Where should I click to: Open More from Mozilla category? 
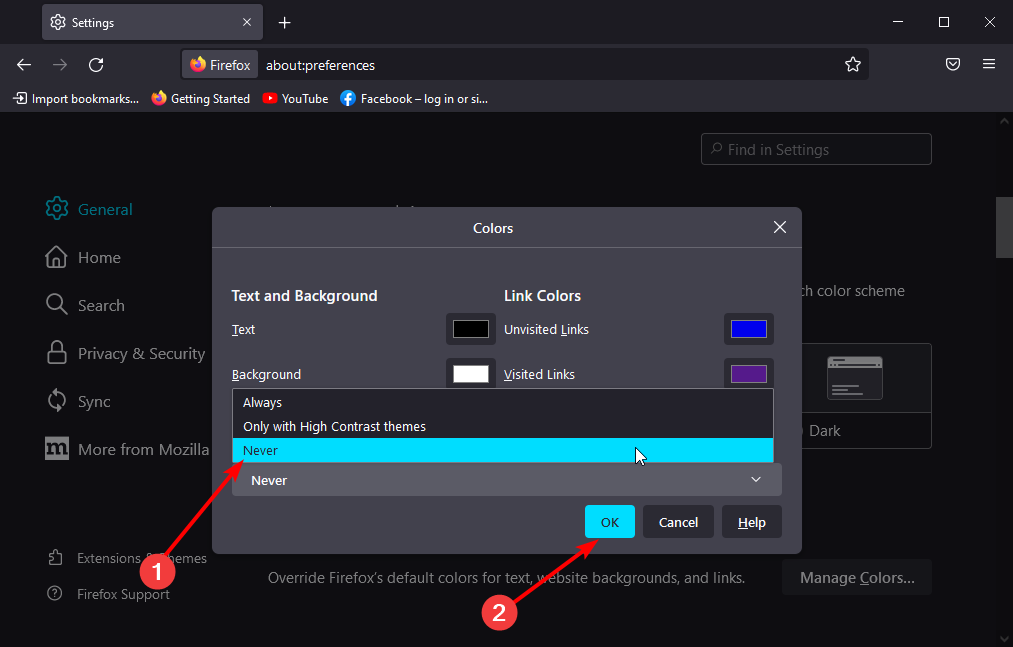point(127,449)
